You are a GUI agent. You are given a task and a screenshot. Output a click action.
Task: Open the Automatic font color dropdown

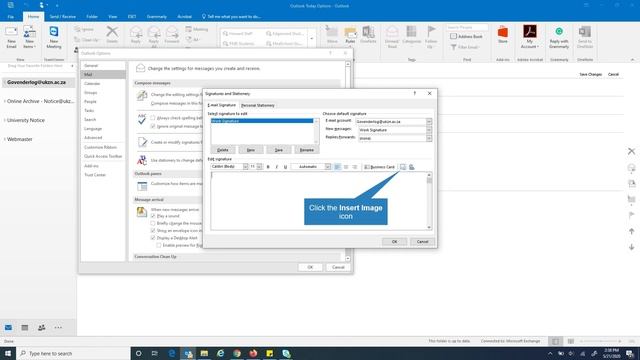[328, 167]
